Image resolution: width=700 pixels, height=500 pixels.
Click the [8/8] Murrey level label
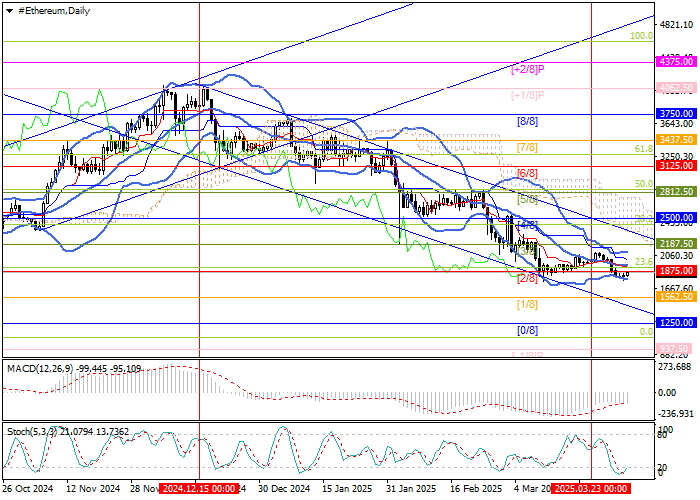click(527, 121)
